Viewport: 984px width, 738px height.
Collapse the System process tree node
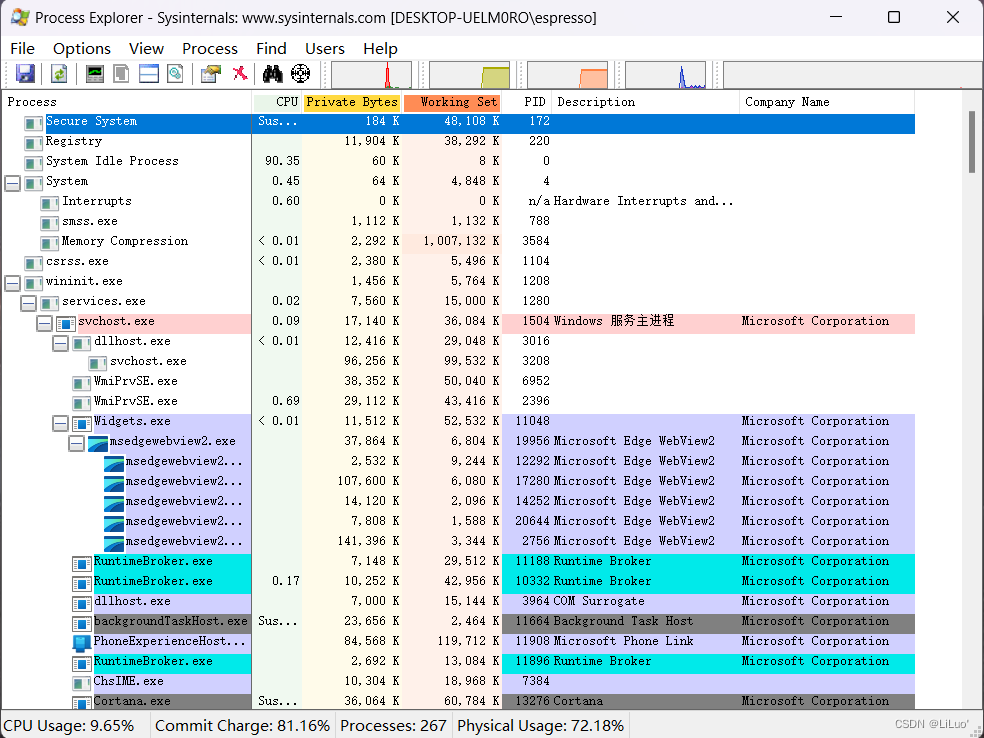point(13,183)
